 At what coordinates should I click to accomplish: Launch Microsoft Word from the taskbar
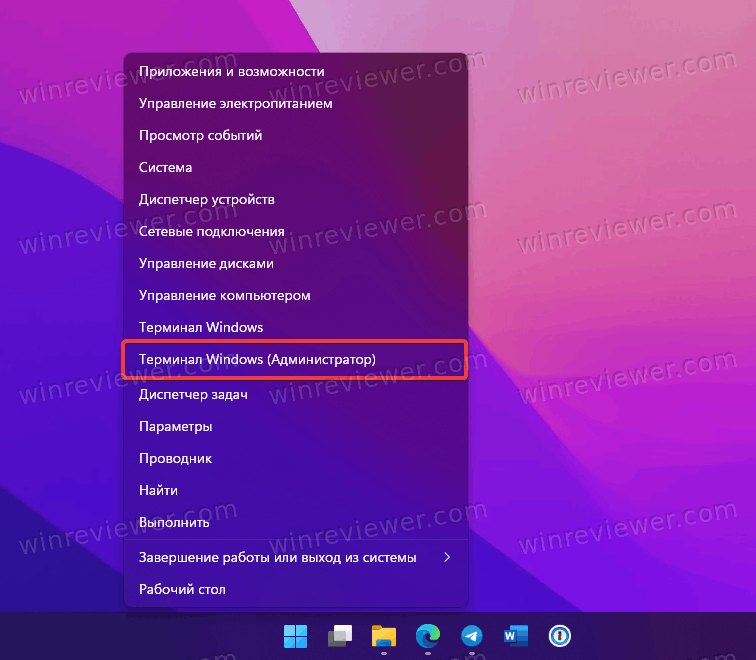point(515,636)
